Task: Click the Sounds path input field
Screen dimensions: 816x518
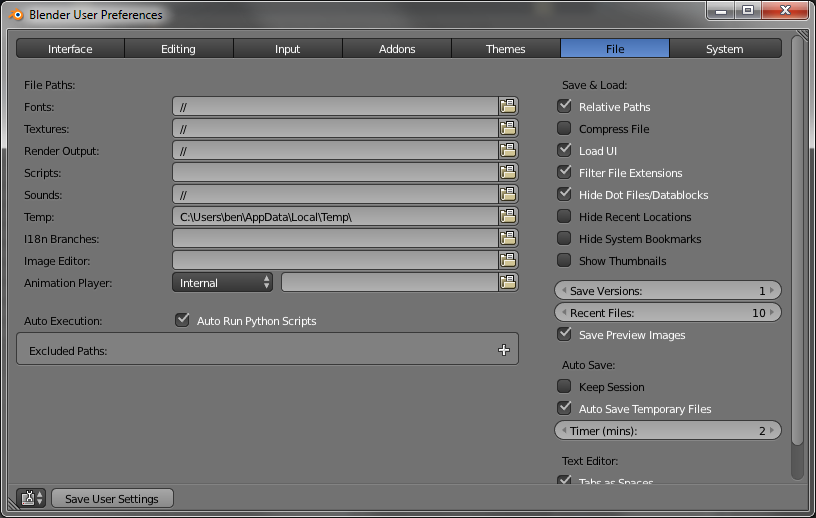Action: pyautogui.click(x=335, y=194)
